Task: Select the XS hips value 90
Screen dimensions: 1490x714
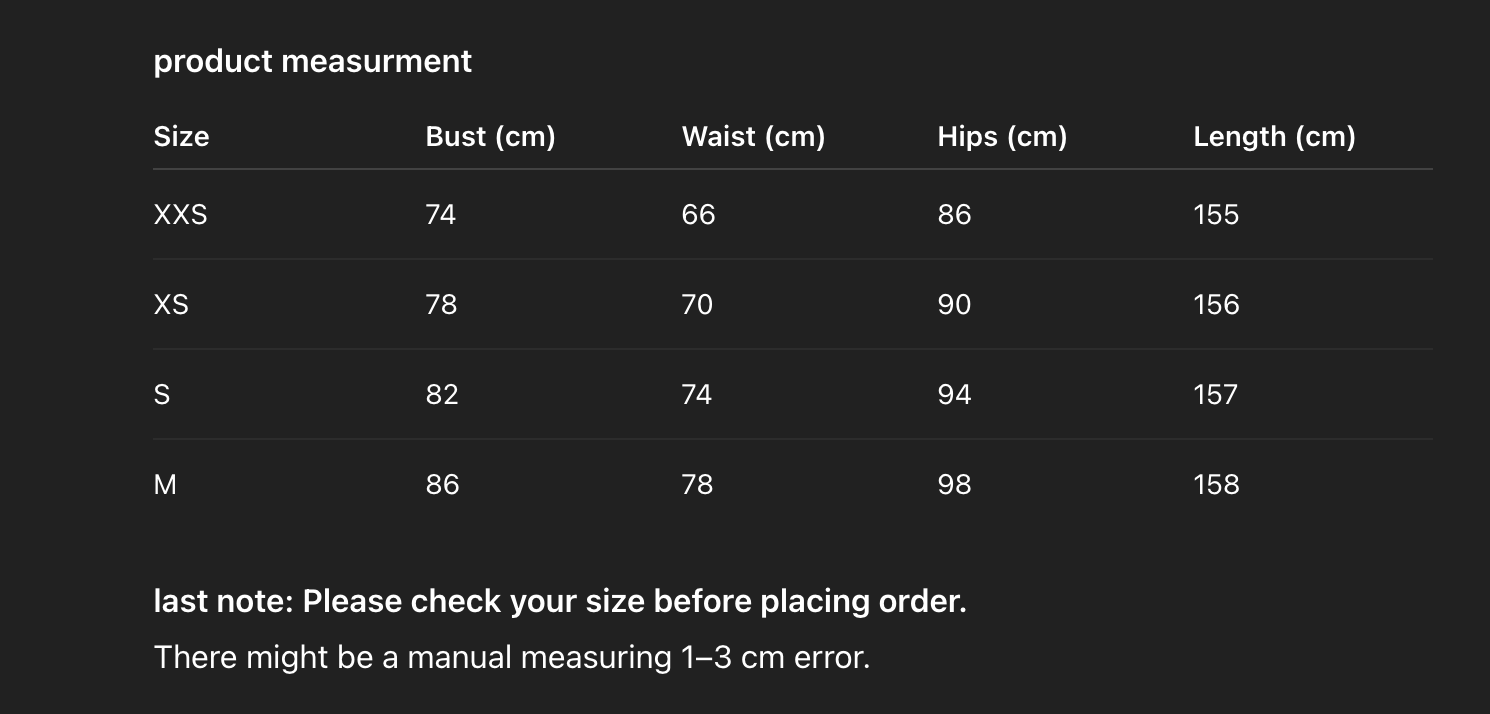Action: pyautogui.click(x=954, y=305)
